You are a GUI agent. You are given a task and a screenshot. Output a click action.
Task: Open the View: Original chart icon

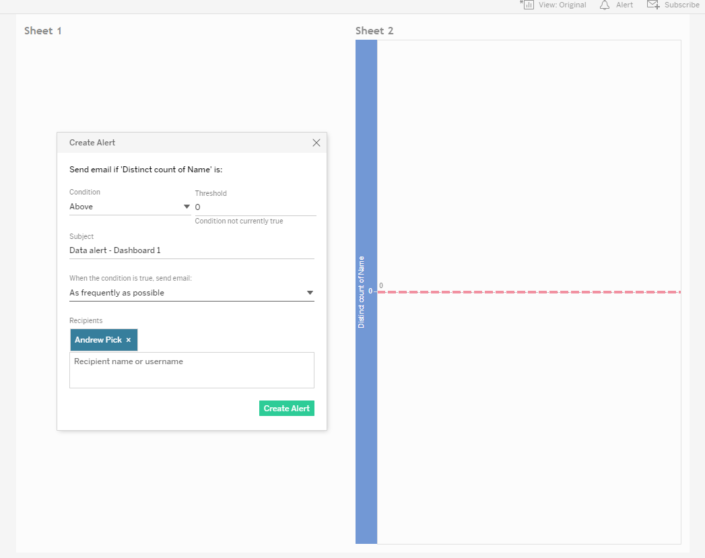(x=527, y=5)
